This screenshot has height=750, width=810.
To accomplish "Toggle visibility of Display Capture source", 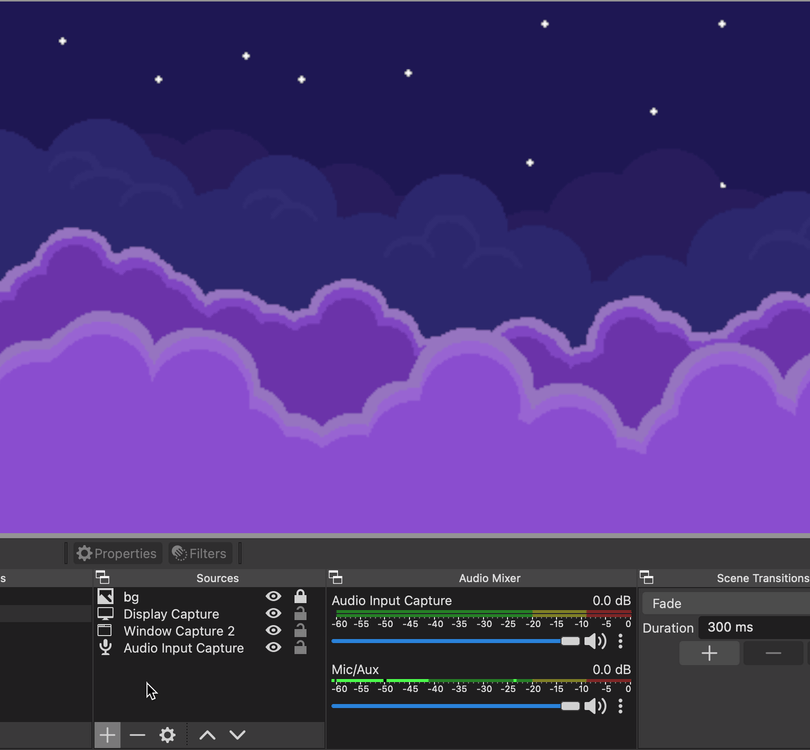I will (x=273, y=614).
